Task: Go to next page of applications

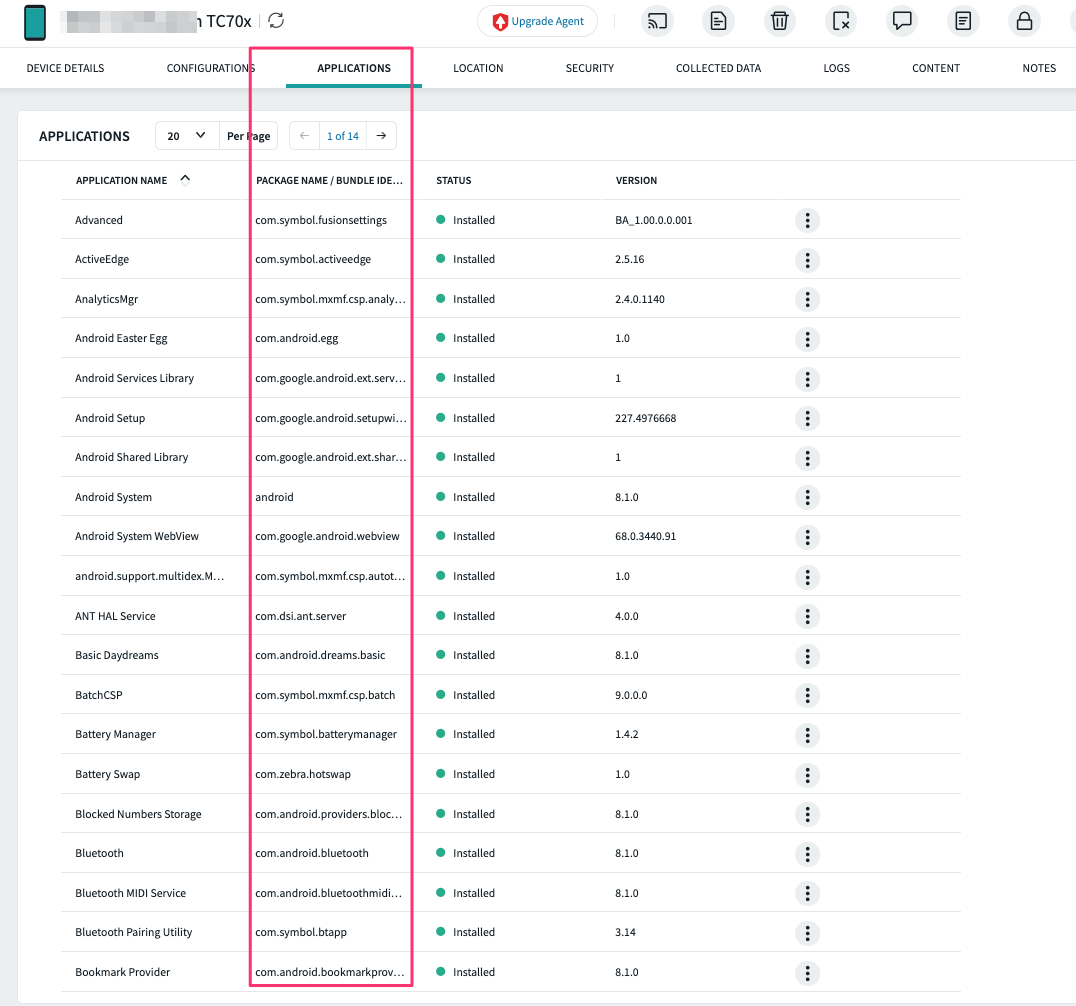Action: [381, 136]
